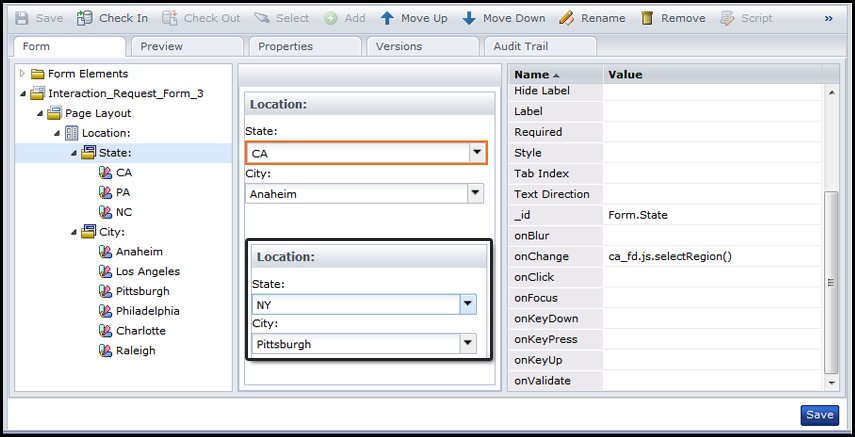Click the Remove trash icon
Screen dimensions: 855x437
(647, 18)
